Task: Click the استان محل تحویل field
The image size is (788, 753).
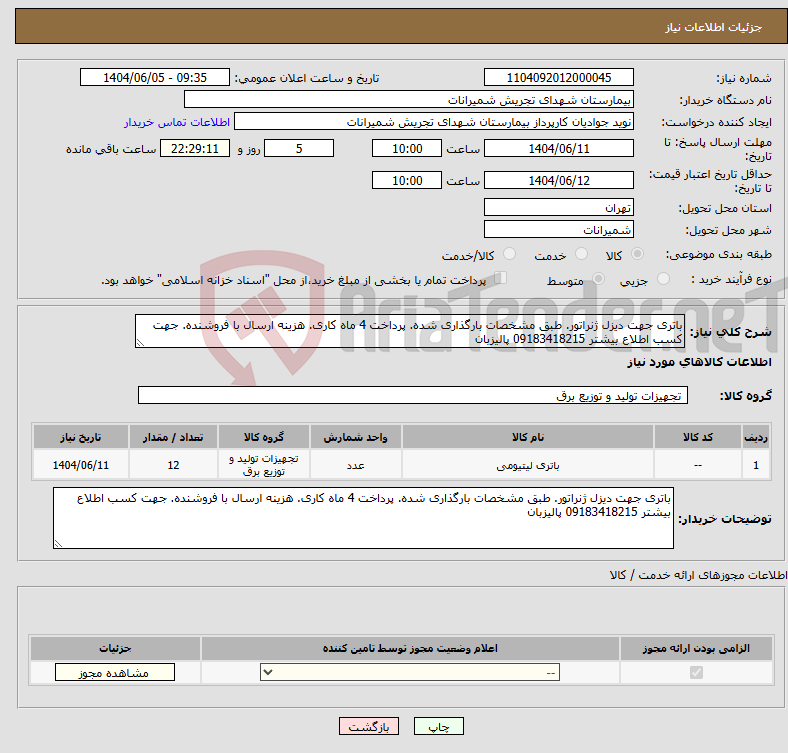Action: point(559,207)
